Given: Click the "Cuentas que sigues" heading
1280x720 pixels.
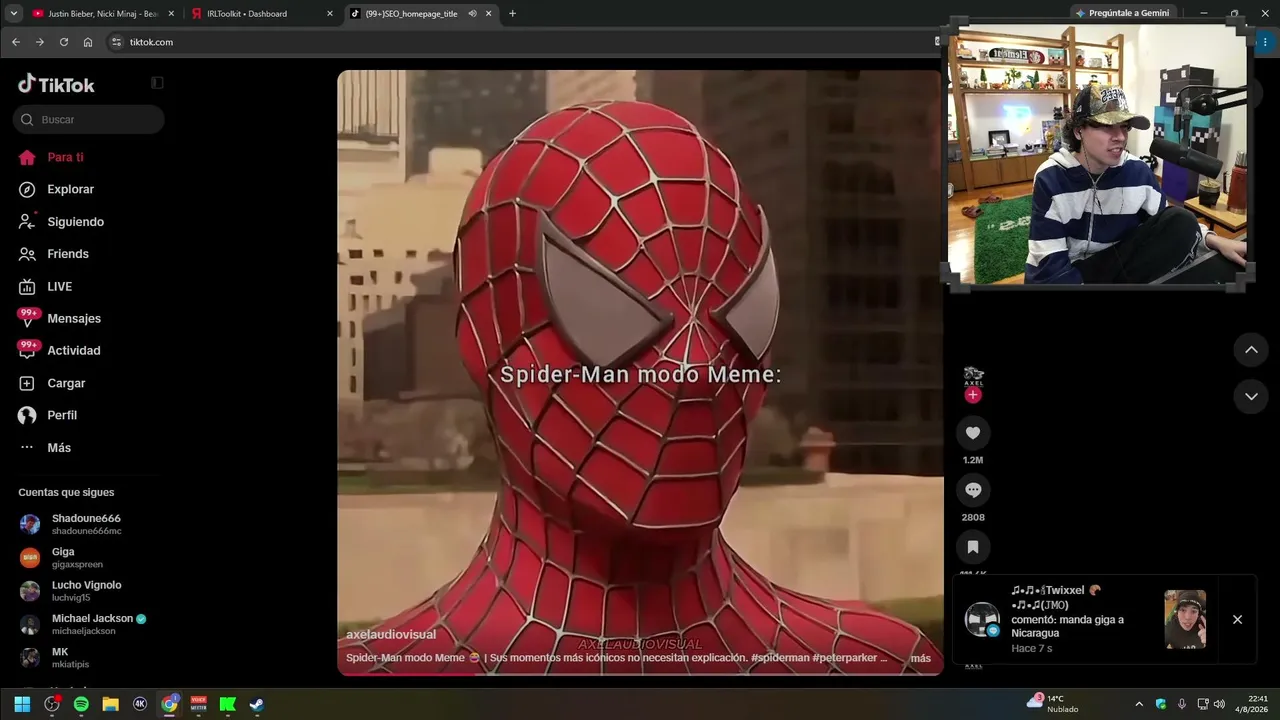Looking at the screenshot, I should [x=66, y=492].
